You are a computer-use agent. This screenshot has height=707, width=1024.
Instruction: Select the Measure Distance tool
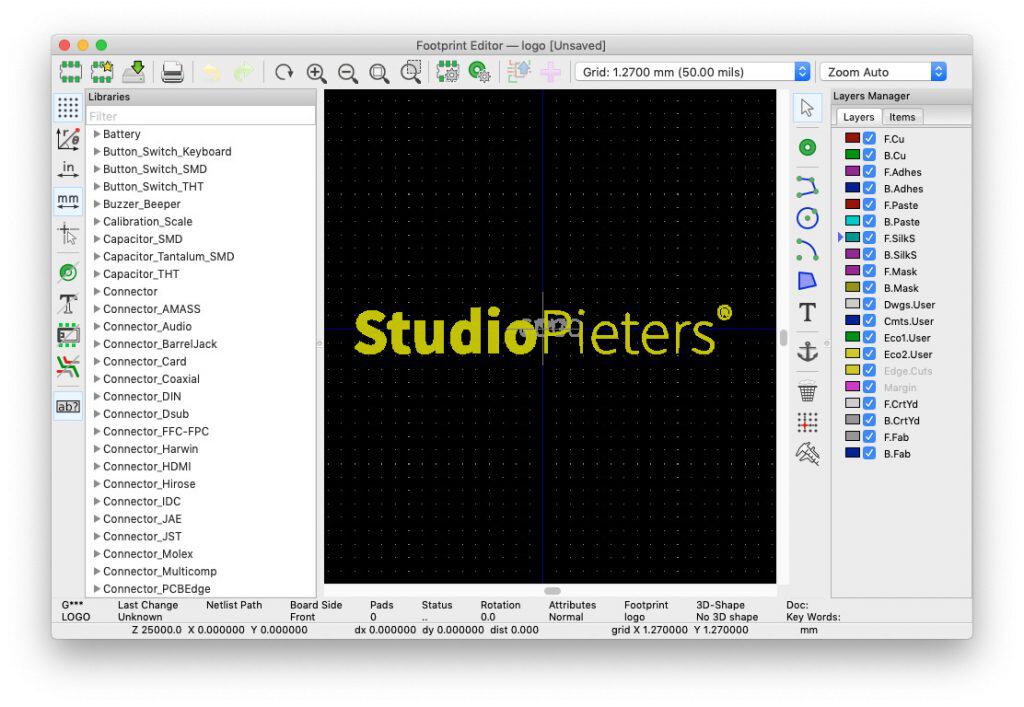[807, 454]
